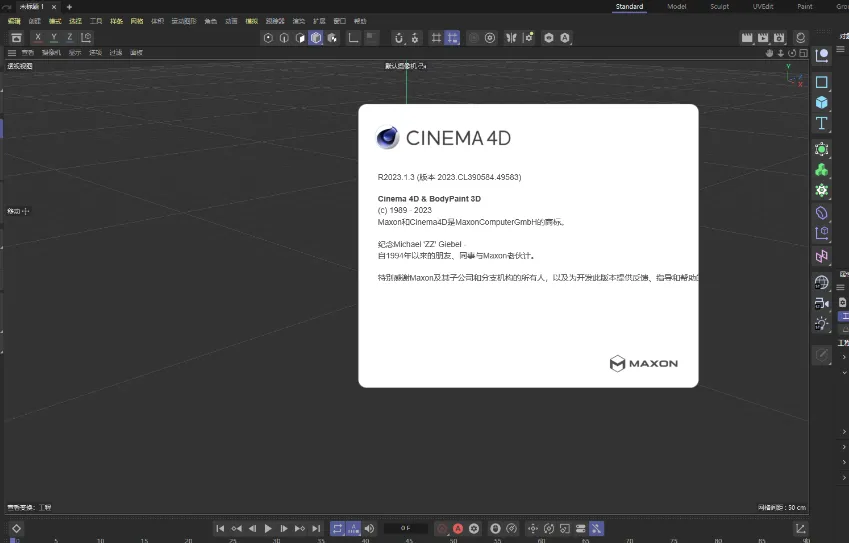
Task: Go to the start of animation
Action: coord(220,528)
